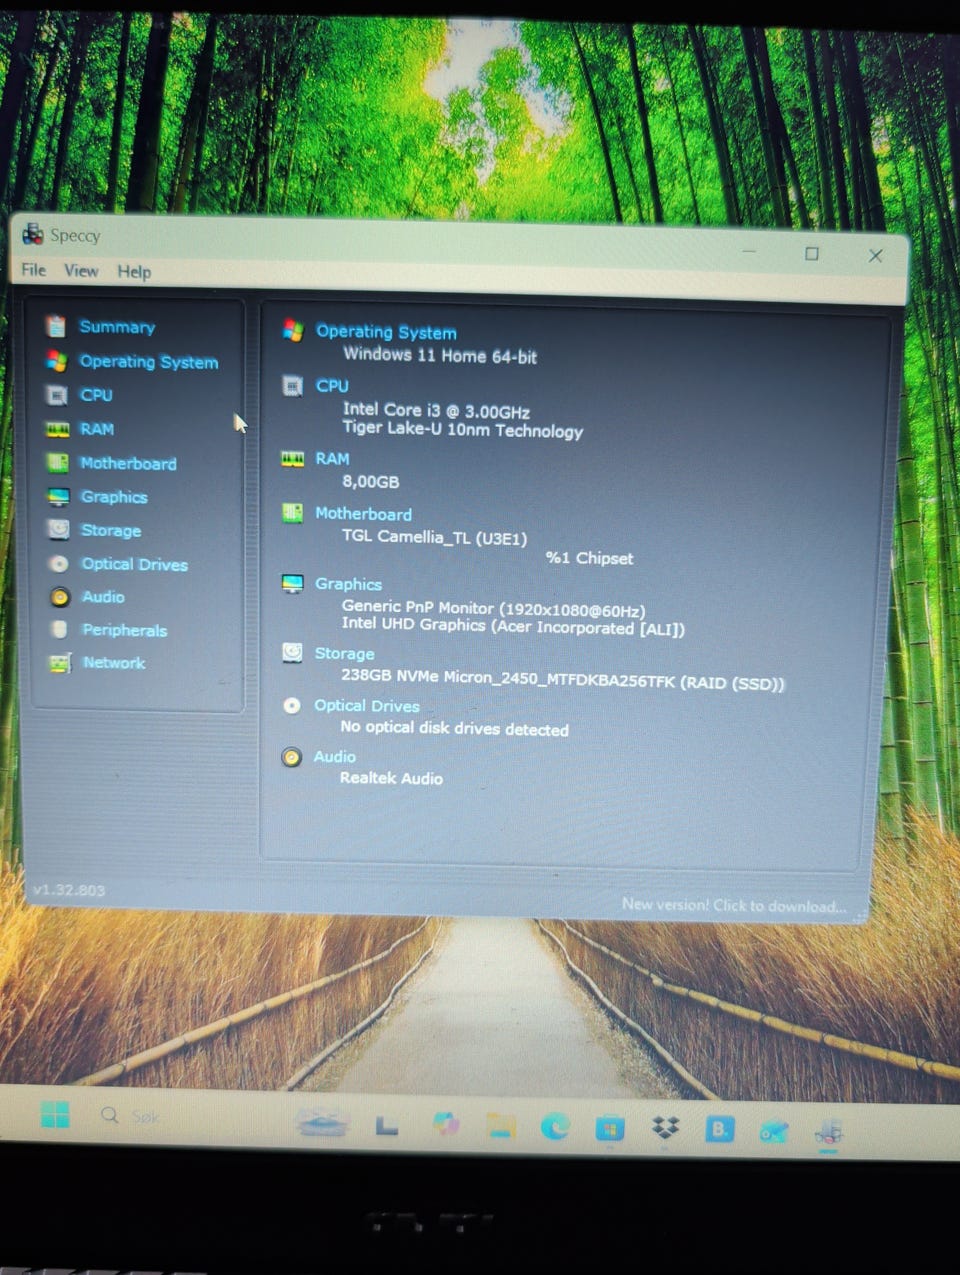960x1275 pixels.
Task: Click the Speccy icon in the taskbar
Action: click(828, 1132)
